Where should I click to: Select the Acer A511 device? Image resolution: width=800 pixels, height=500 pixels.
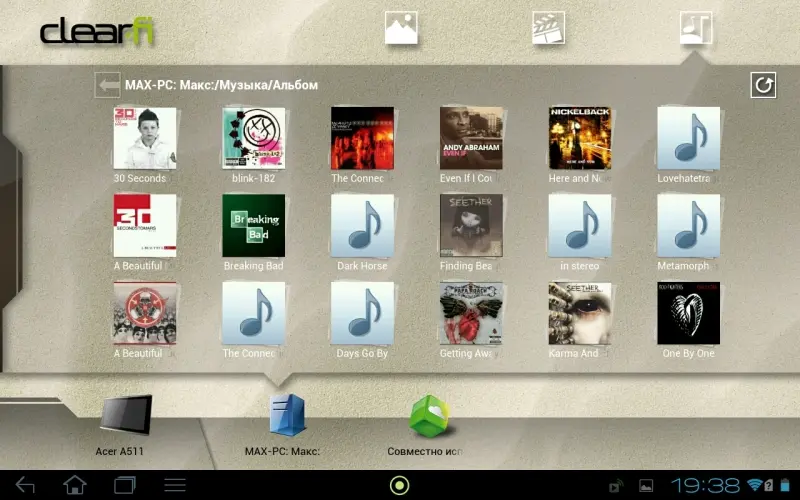(x=126, y=414)
